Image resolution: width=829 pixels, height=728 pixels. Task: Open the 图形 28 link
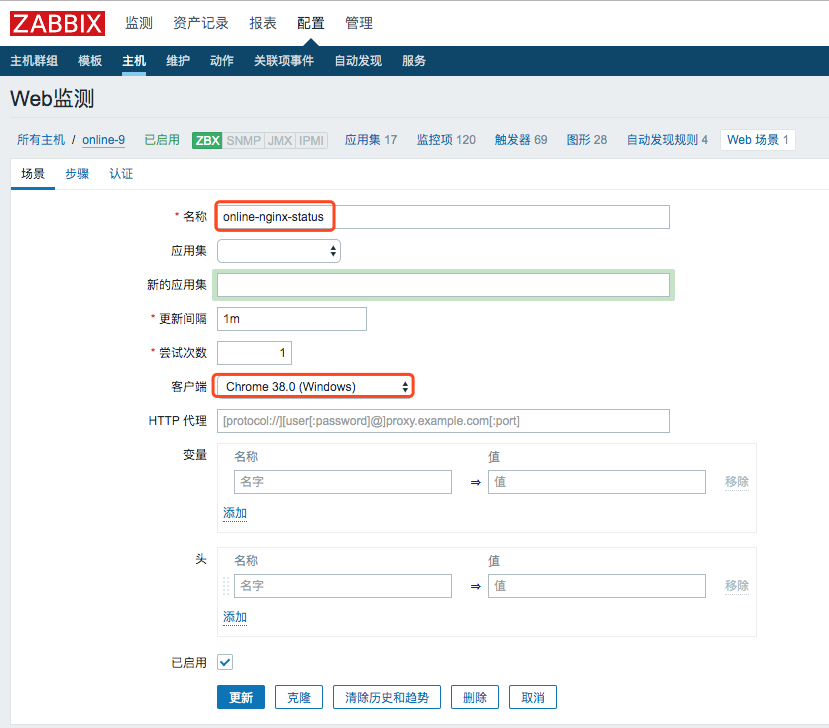coord(587,140)
